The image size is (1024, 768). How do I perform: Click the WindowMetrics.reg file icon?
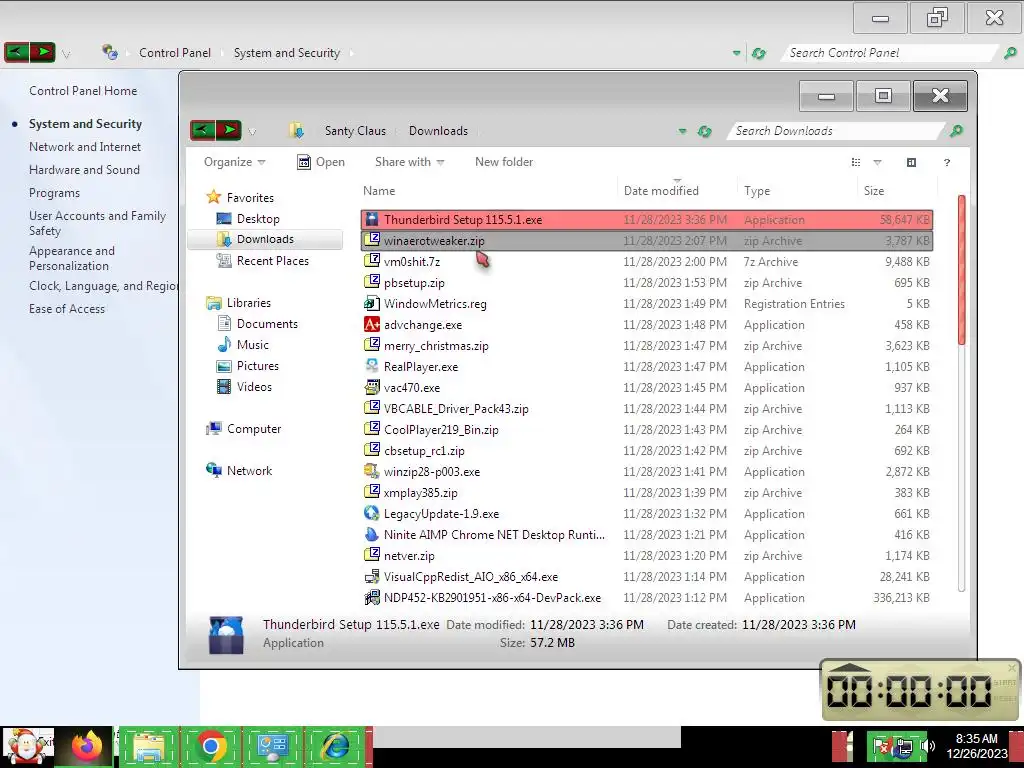click(x=372, y=303)
